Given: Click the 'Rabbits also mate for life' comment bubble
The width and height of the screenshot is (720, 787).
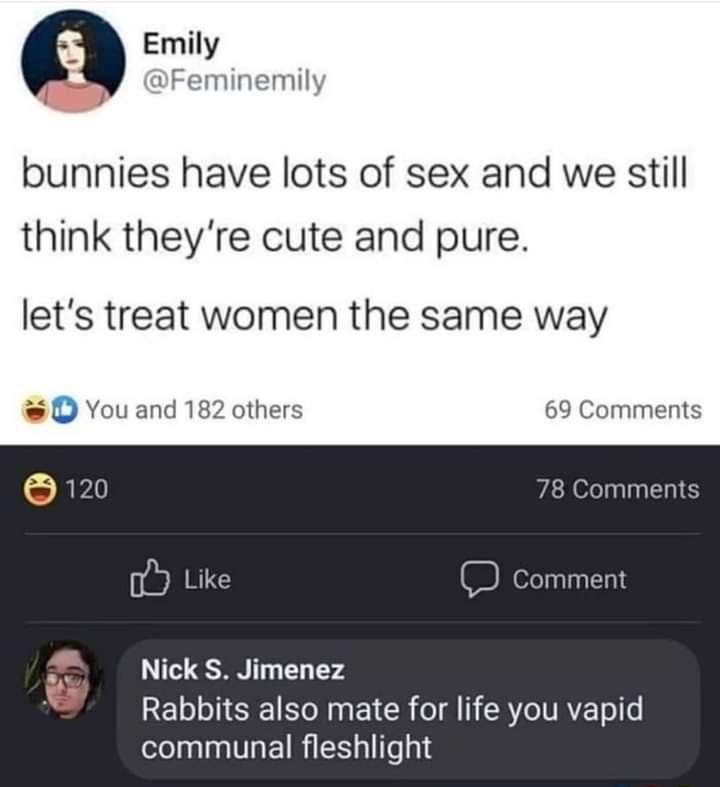Looking at the screenshot, I should [x=408, y=709].
